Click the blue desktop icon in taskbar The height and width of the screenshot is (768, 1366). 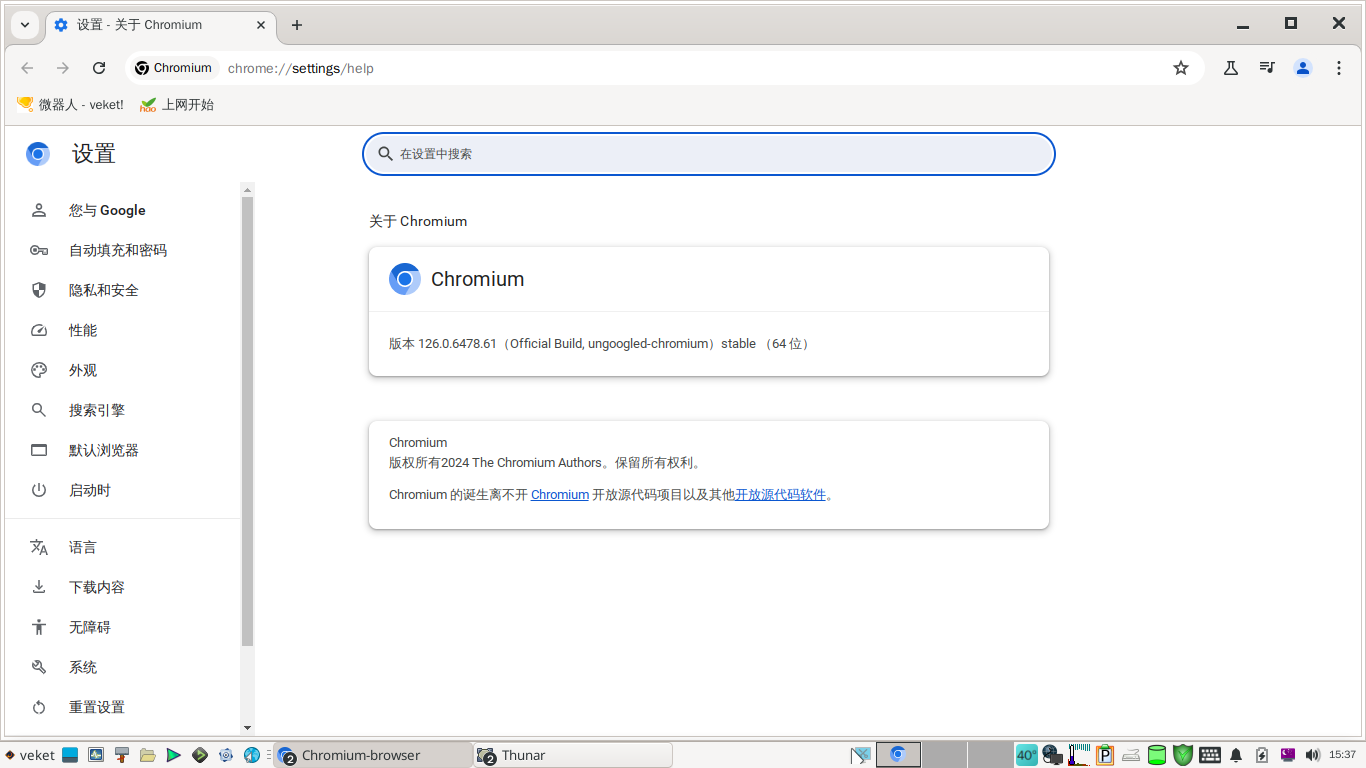pos(70,755)
